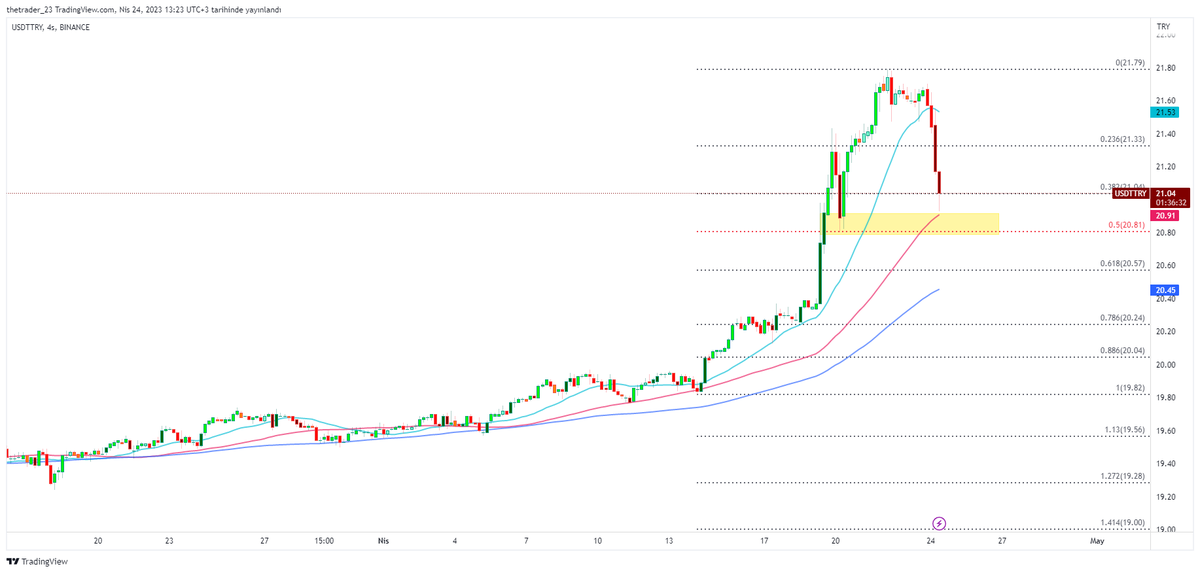Click the '23' date on time axis

pos(169,541)
